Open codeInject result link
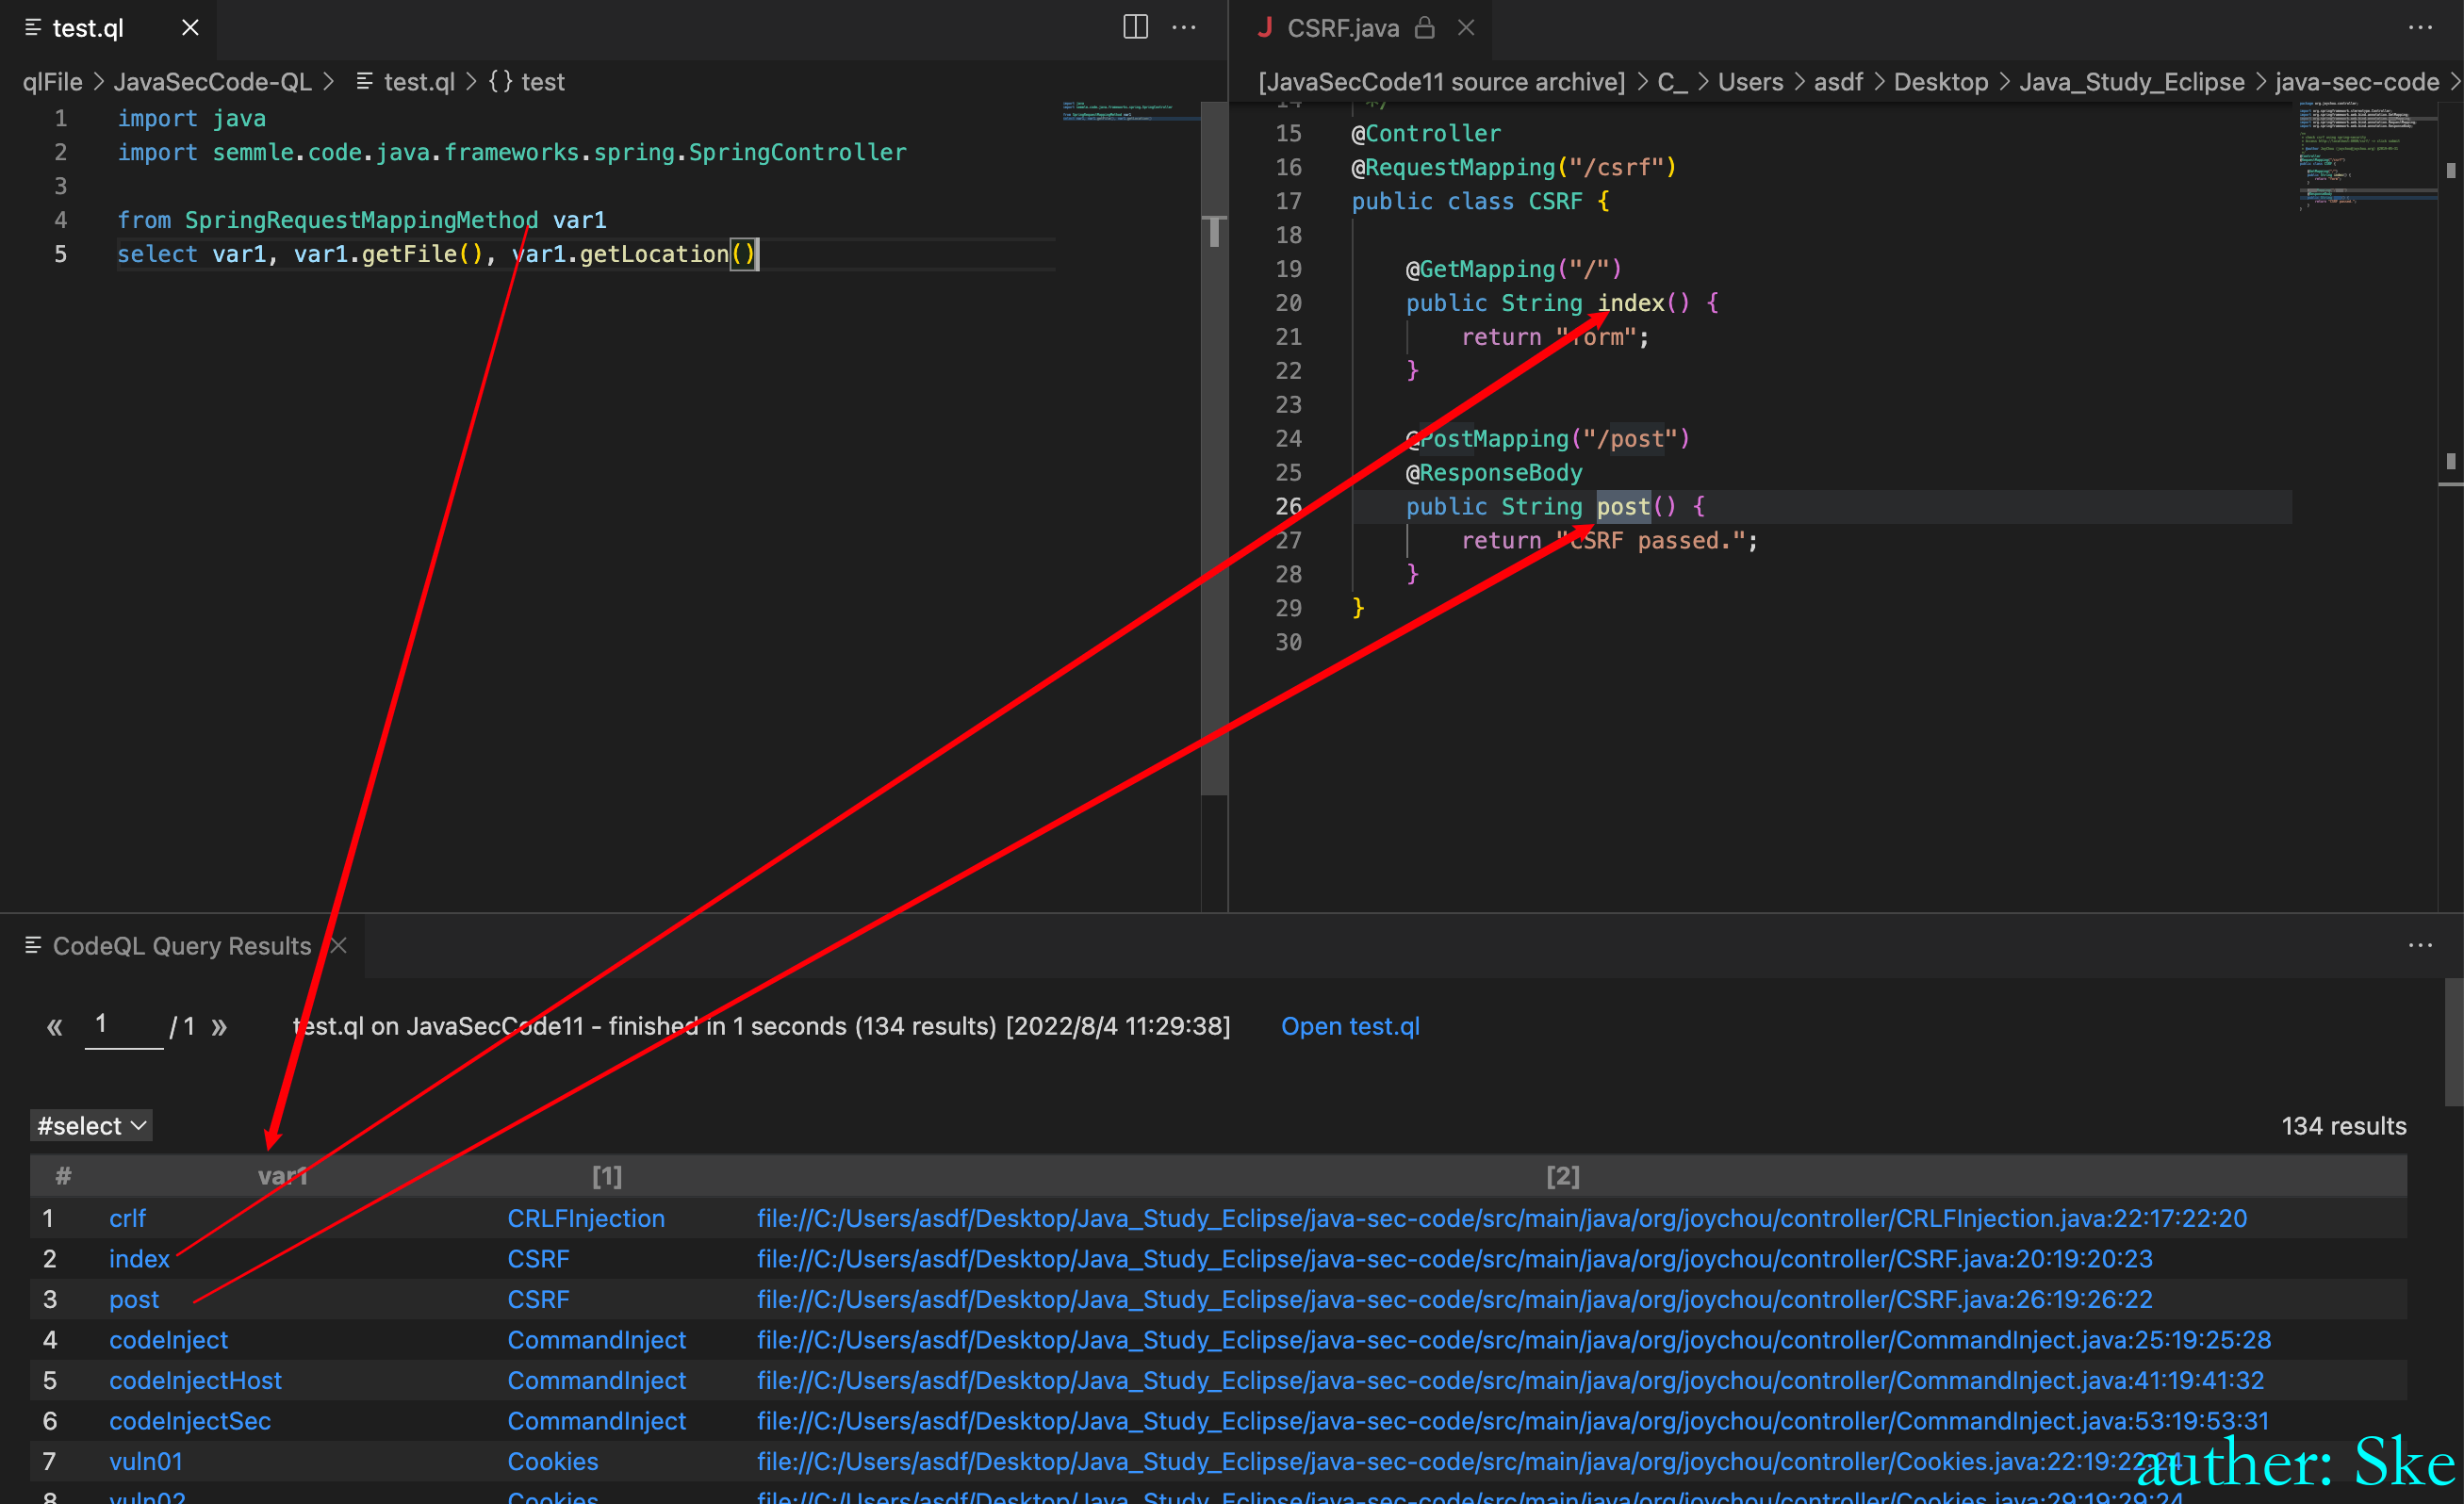2464x1504 pixels. tap(168, 1340)
